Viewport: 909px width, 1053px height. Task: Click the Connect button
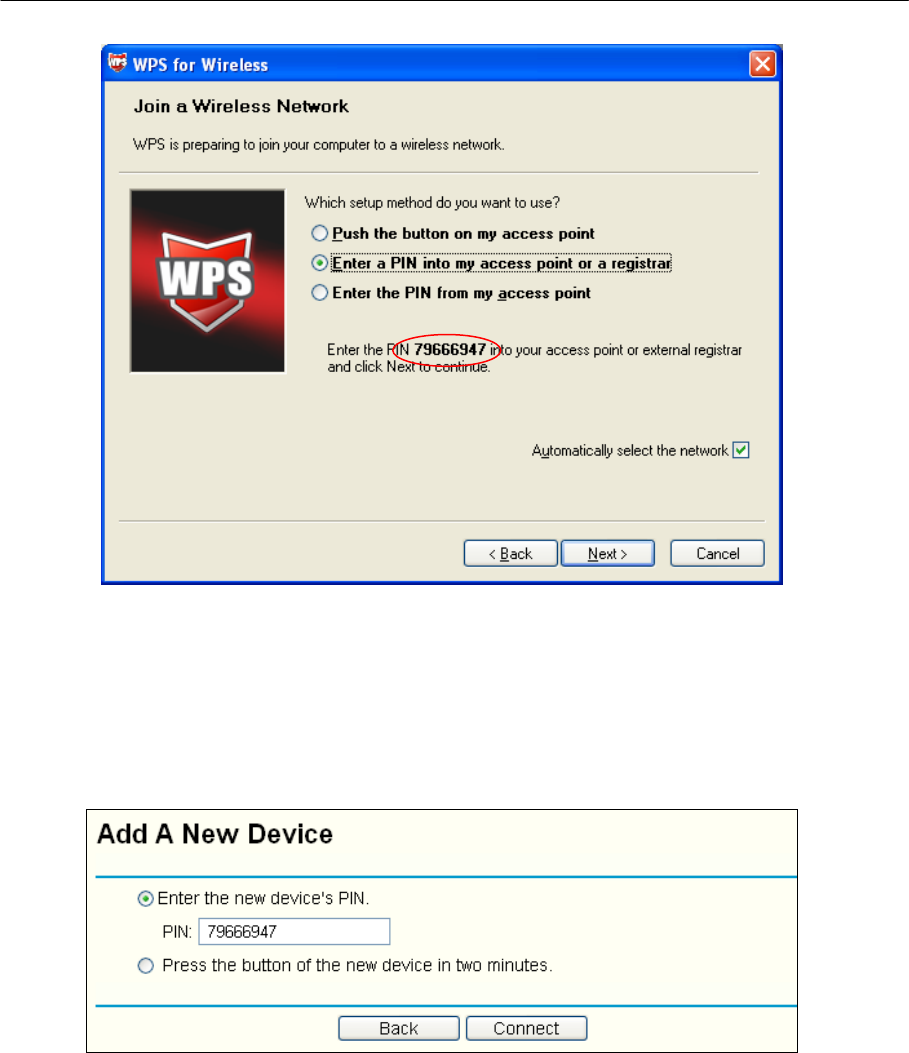tap(526, 1028)
